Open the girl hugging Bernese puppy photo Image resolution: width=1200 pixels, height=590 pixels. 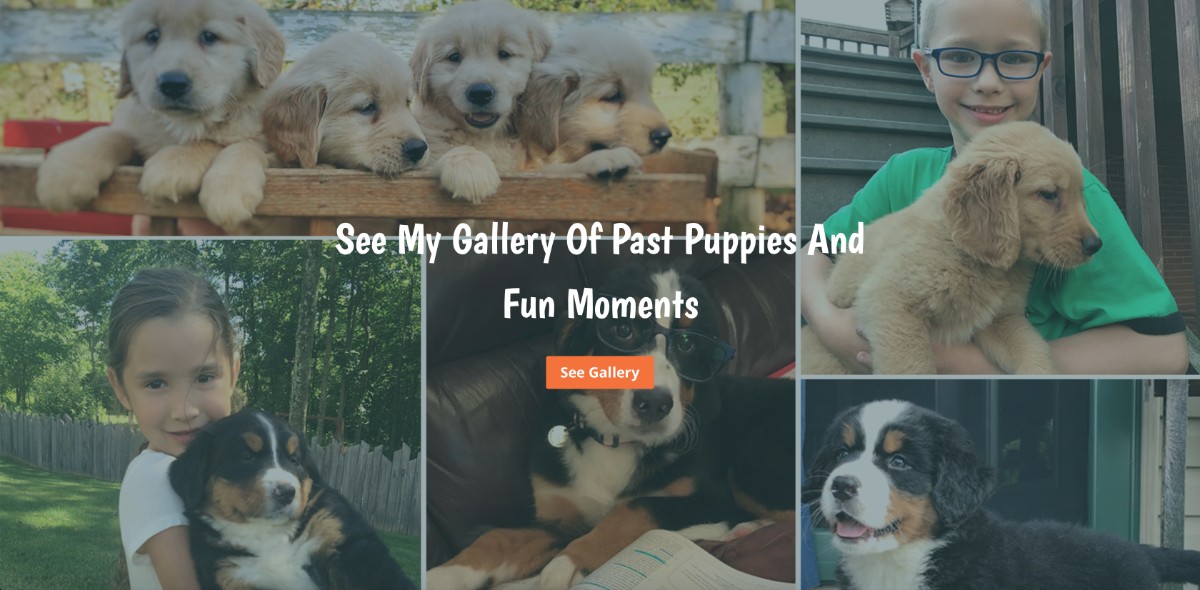(x=210, y=415)
